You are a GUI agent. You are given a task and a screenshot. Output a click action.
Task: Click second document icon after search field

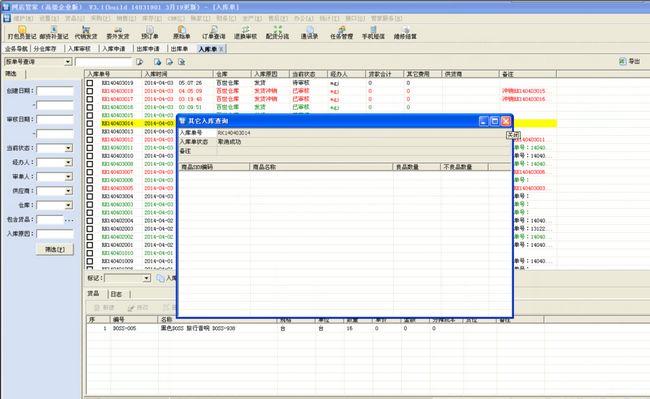click(170, 62)
